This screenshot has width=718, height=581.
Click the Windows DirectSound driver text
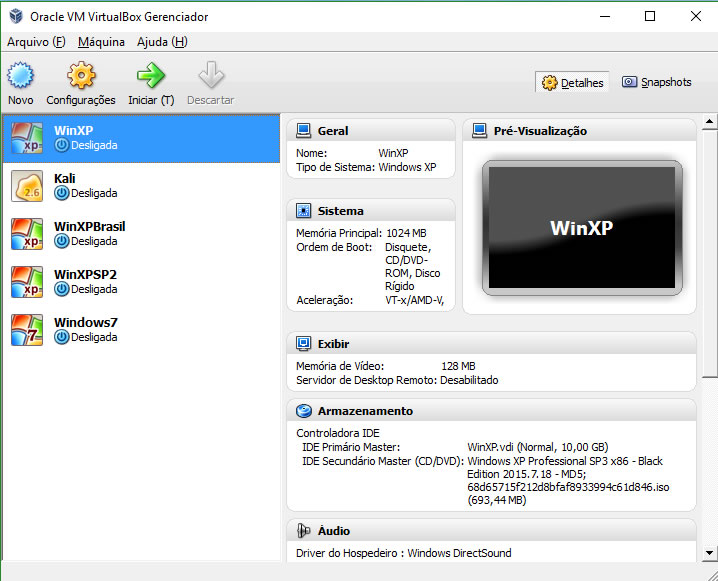tap(459, 553)
